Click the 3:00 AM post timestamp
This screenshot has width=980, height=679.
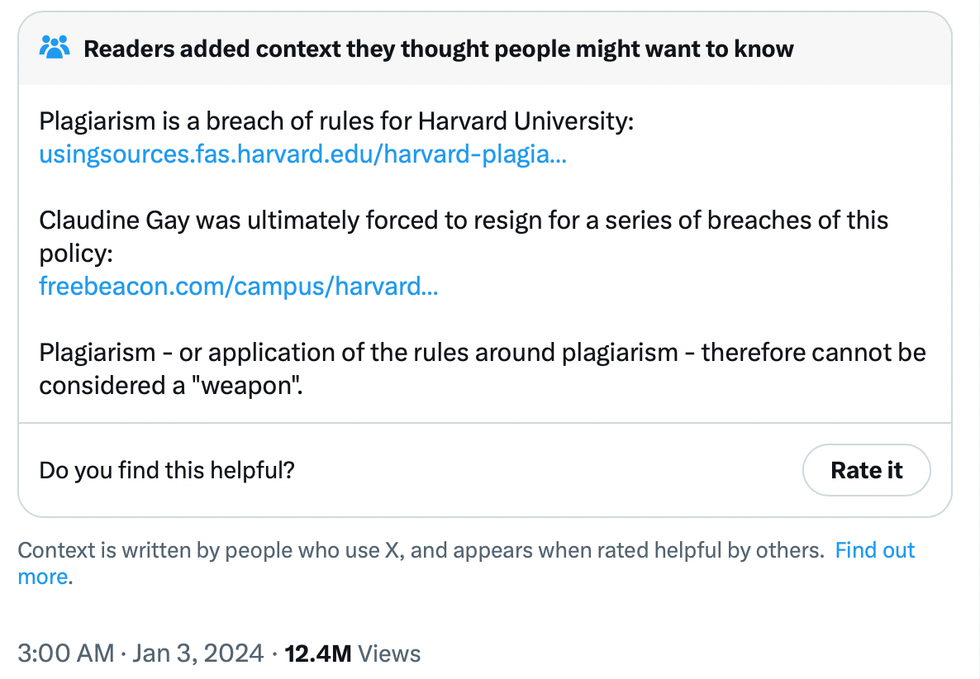coord(66,654)
